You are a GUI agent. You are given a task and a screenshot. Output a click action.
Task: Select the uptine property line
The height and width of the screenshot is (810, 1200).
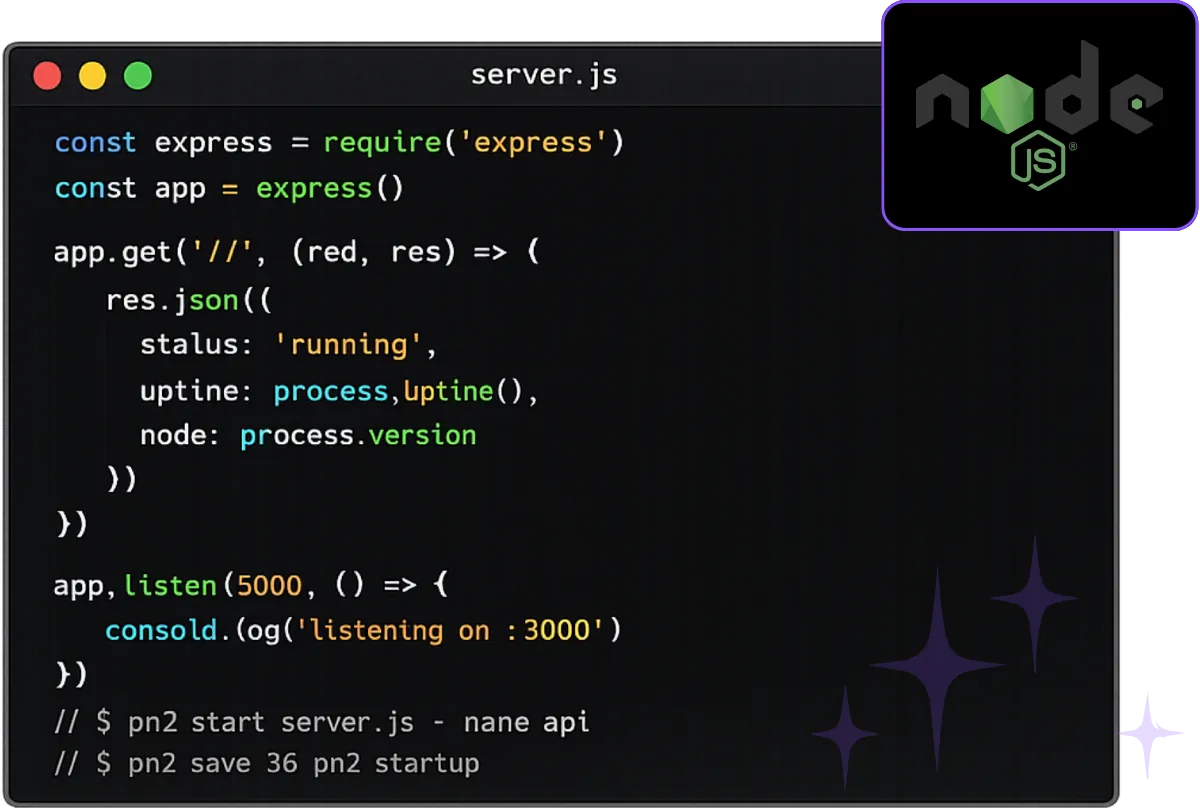click(x=337, y=390)
